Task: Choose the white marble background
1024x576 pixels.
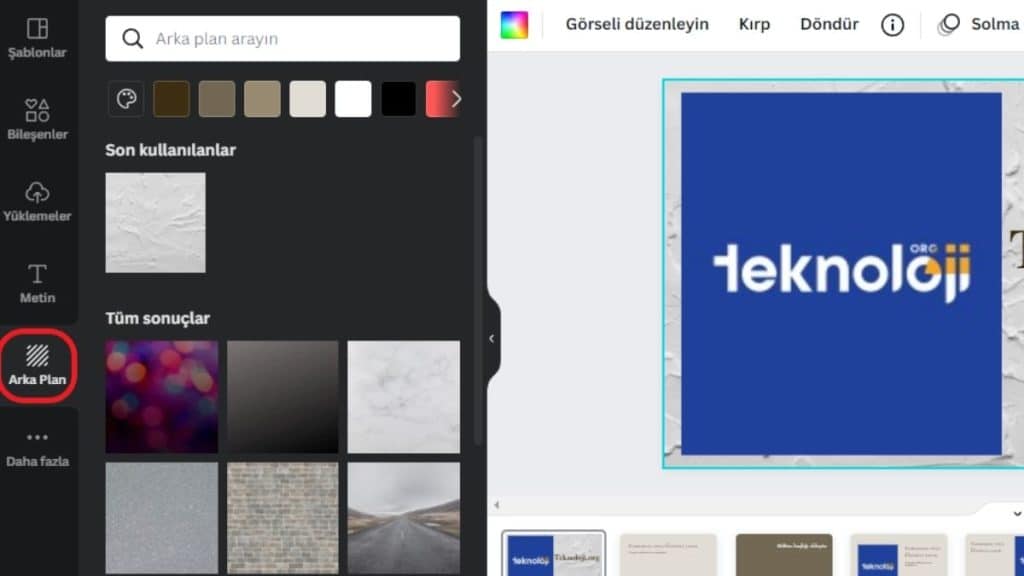Action: (x=404, y=396)
